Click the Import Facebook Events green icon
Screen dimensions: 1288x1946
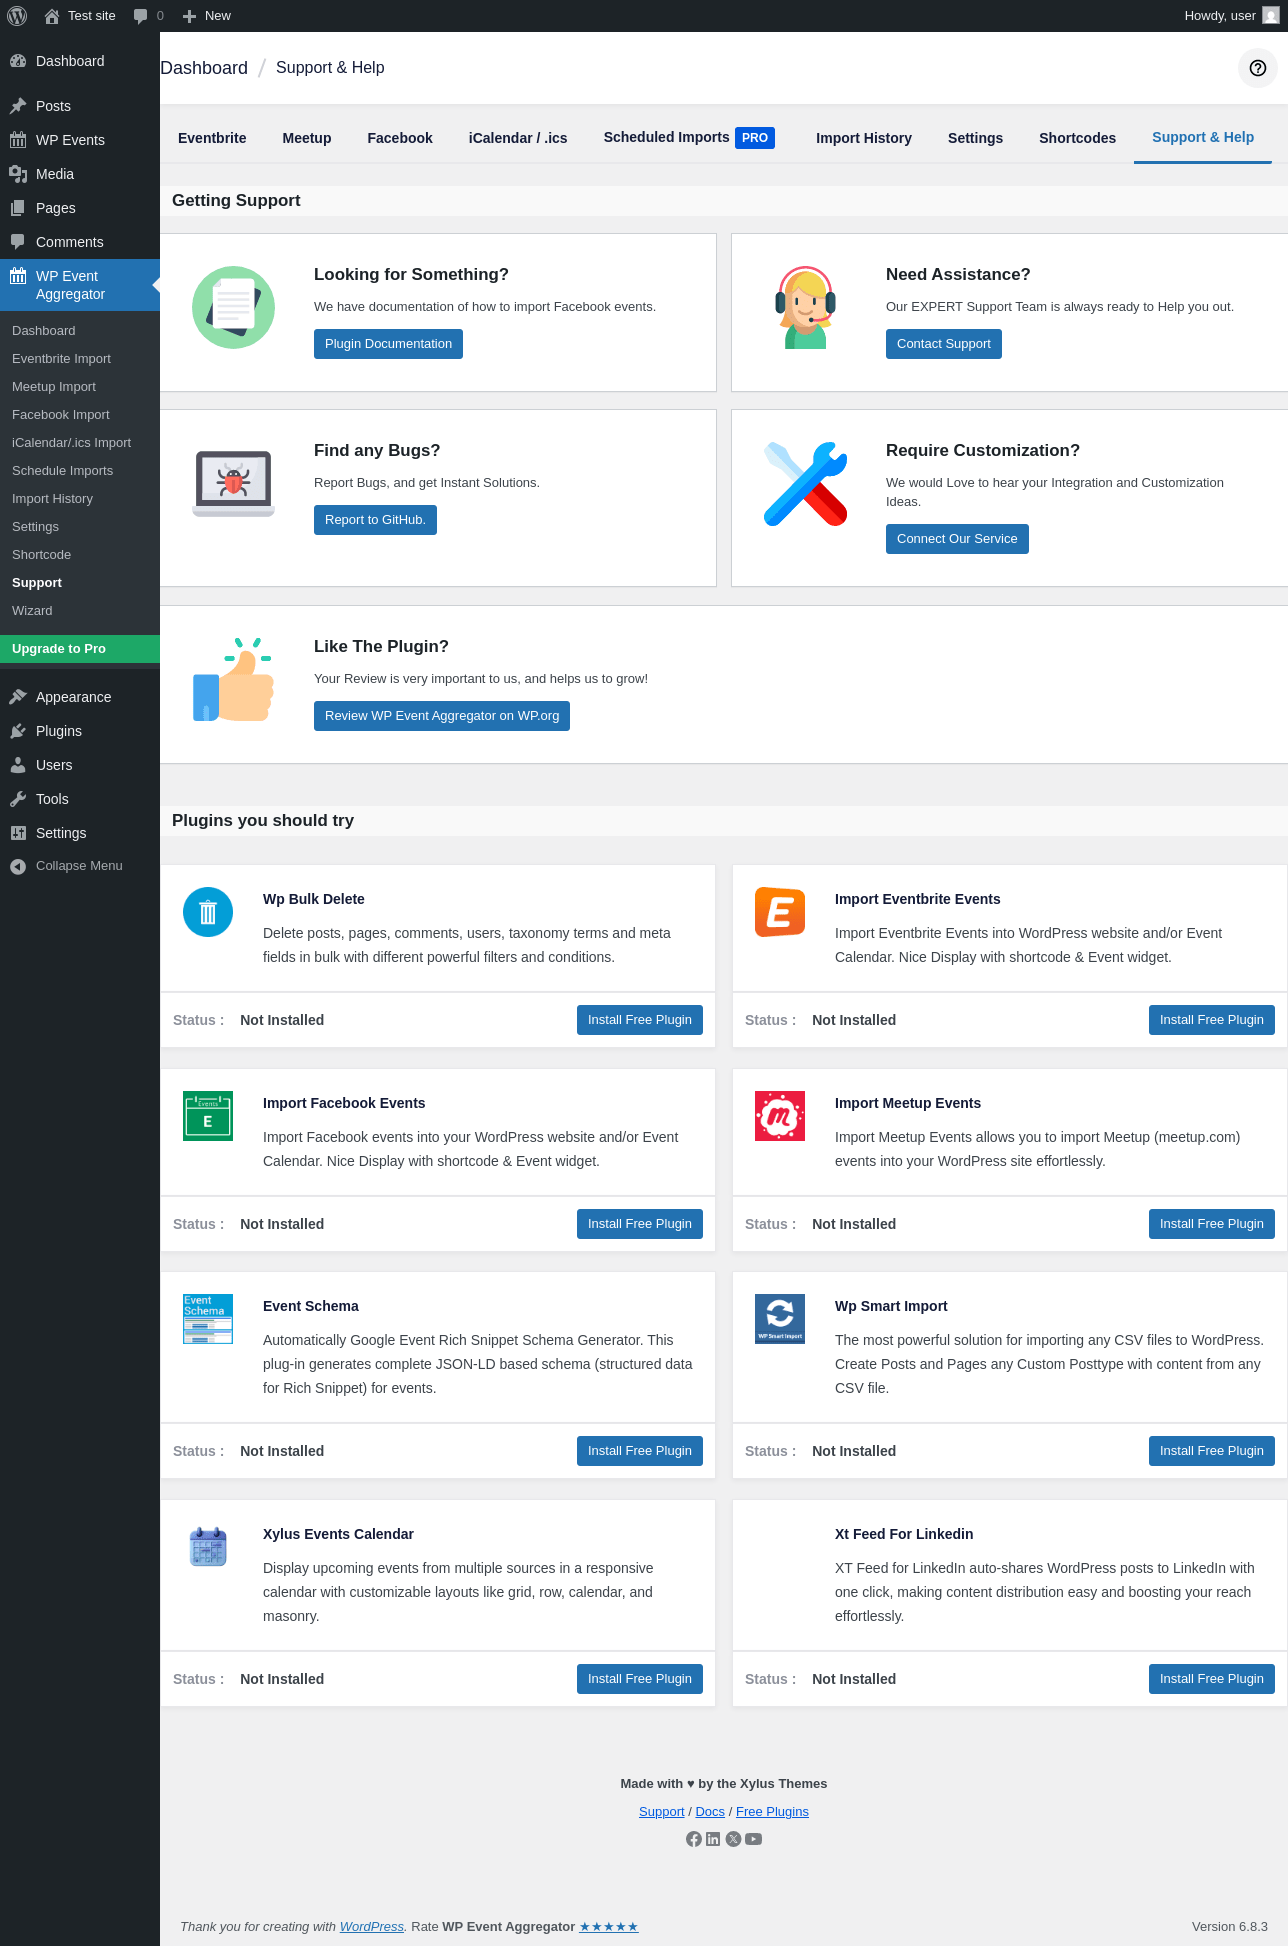208,1116
